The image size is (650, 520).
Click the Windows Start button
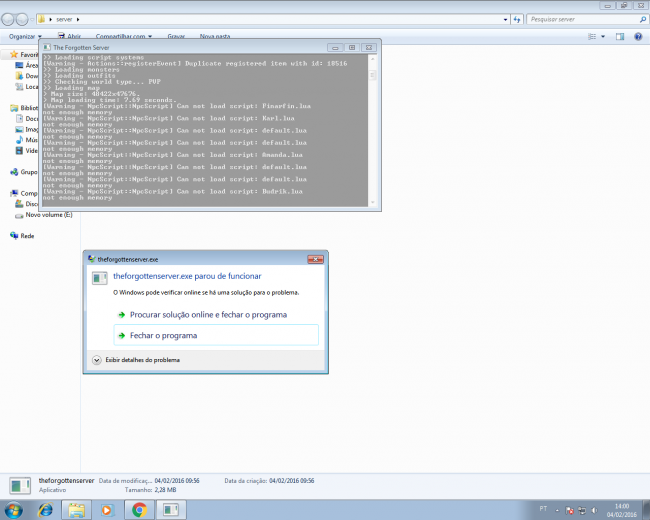[x=13, y=510]
